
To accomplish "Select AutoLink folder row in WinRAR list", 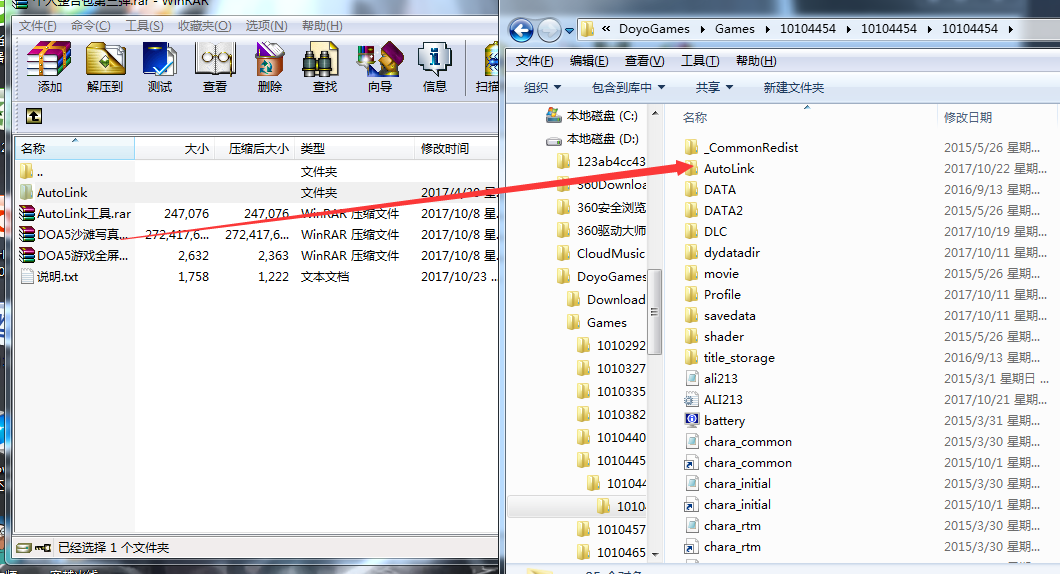I will (258, 193).
